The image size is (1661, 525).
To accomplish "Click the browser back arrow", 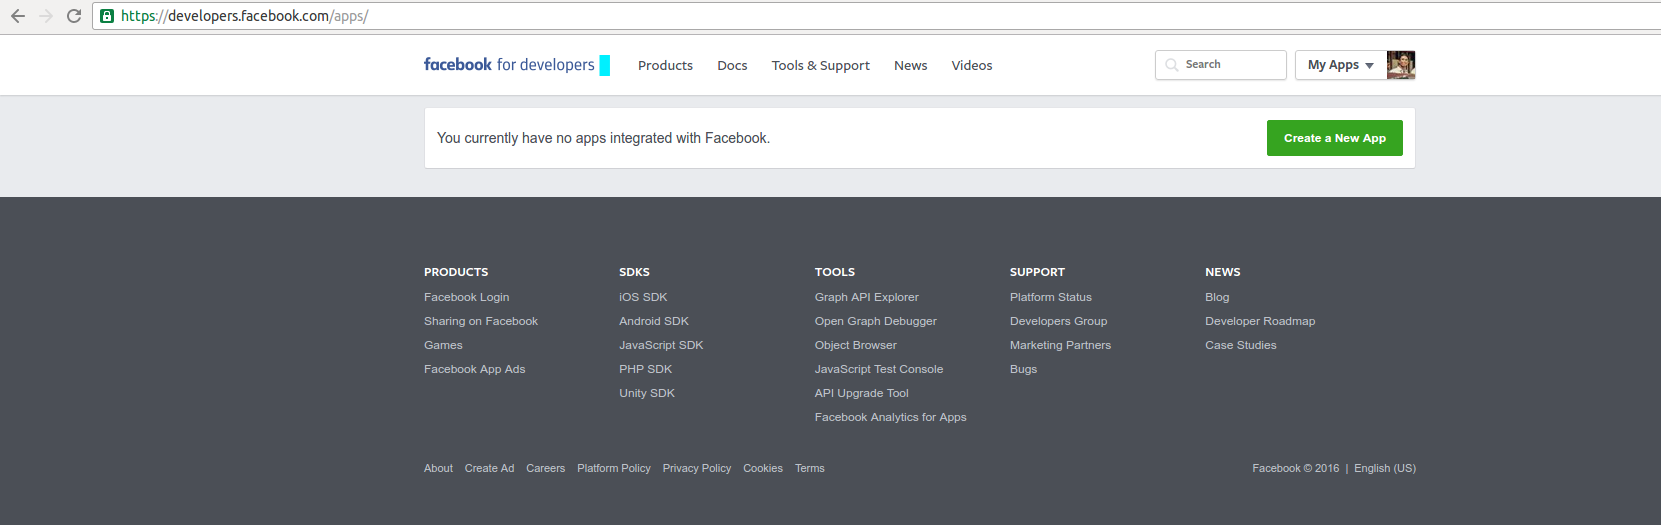I will click(x=18, y=16).
